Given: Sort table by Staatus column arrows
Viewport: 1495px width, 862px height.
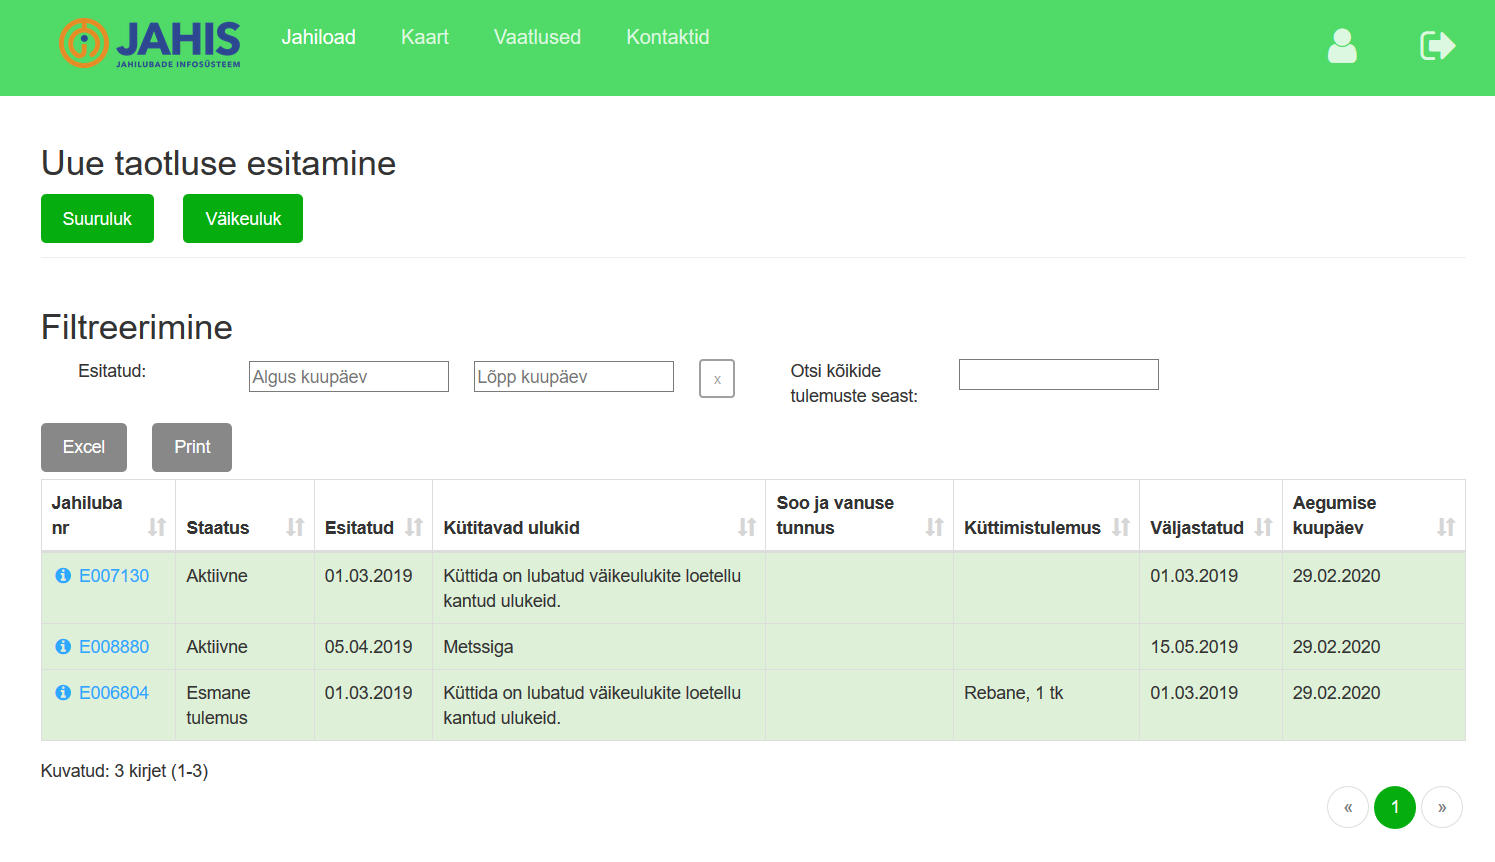Looking at the screenshot, I should click(x=295, y=527).
